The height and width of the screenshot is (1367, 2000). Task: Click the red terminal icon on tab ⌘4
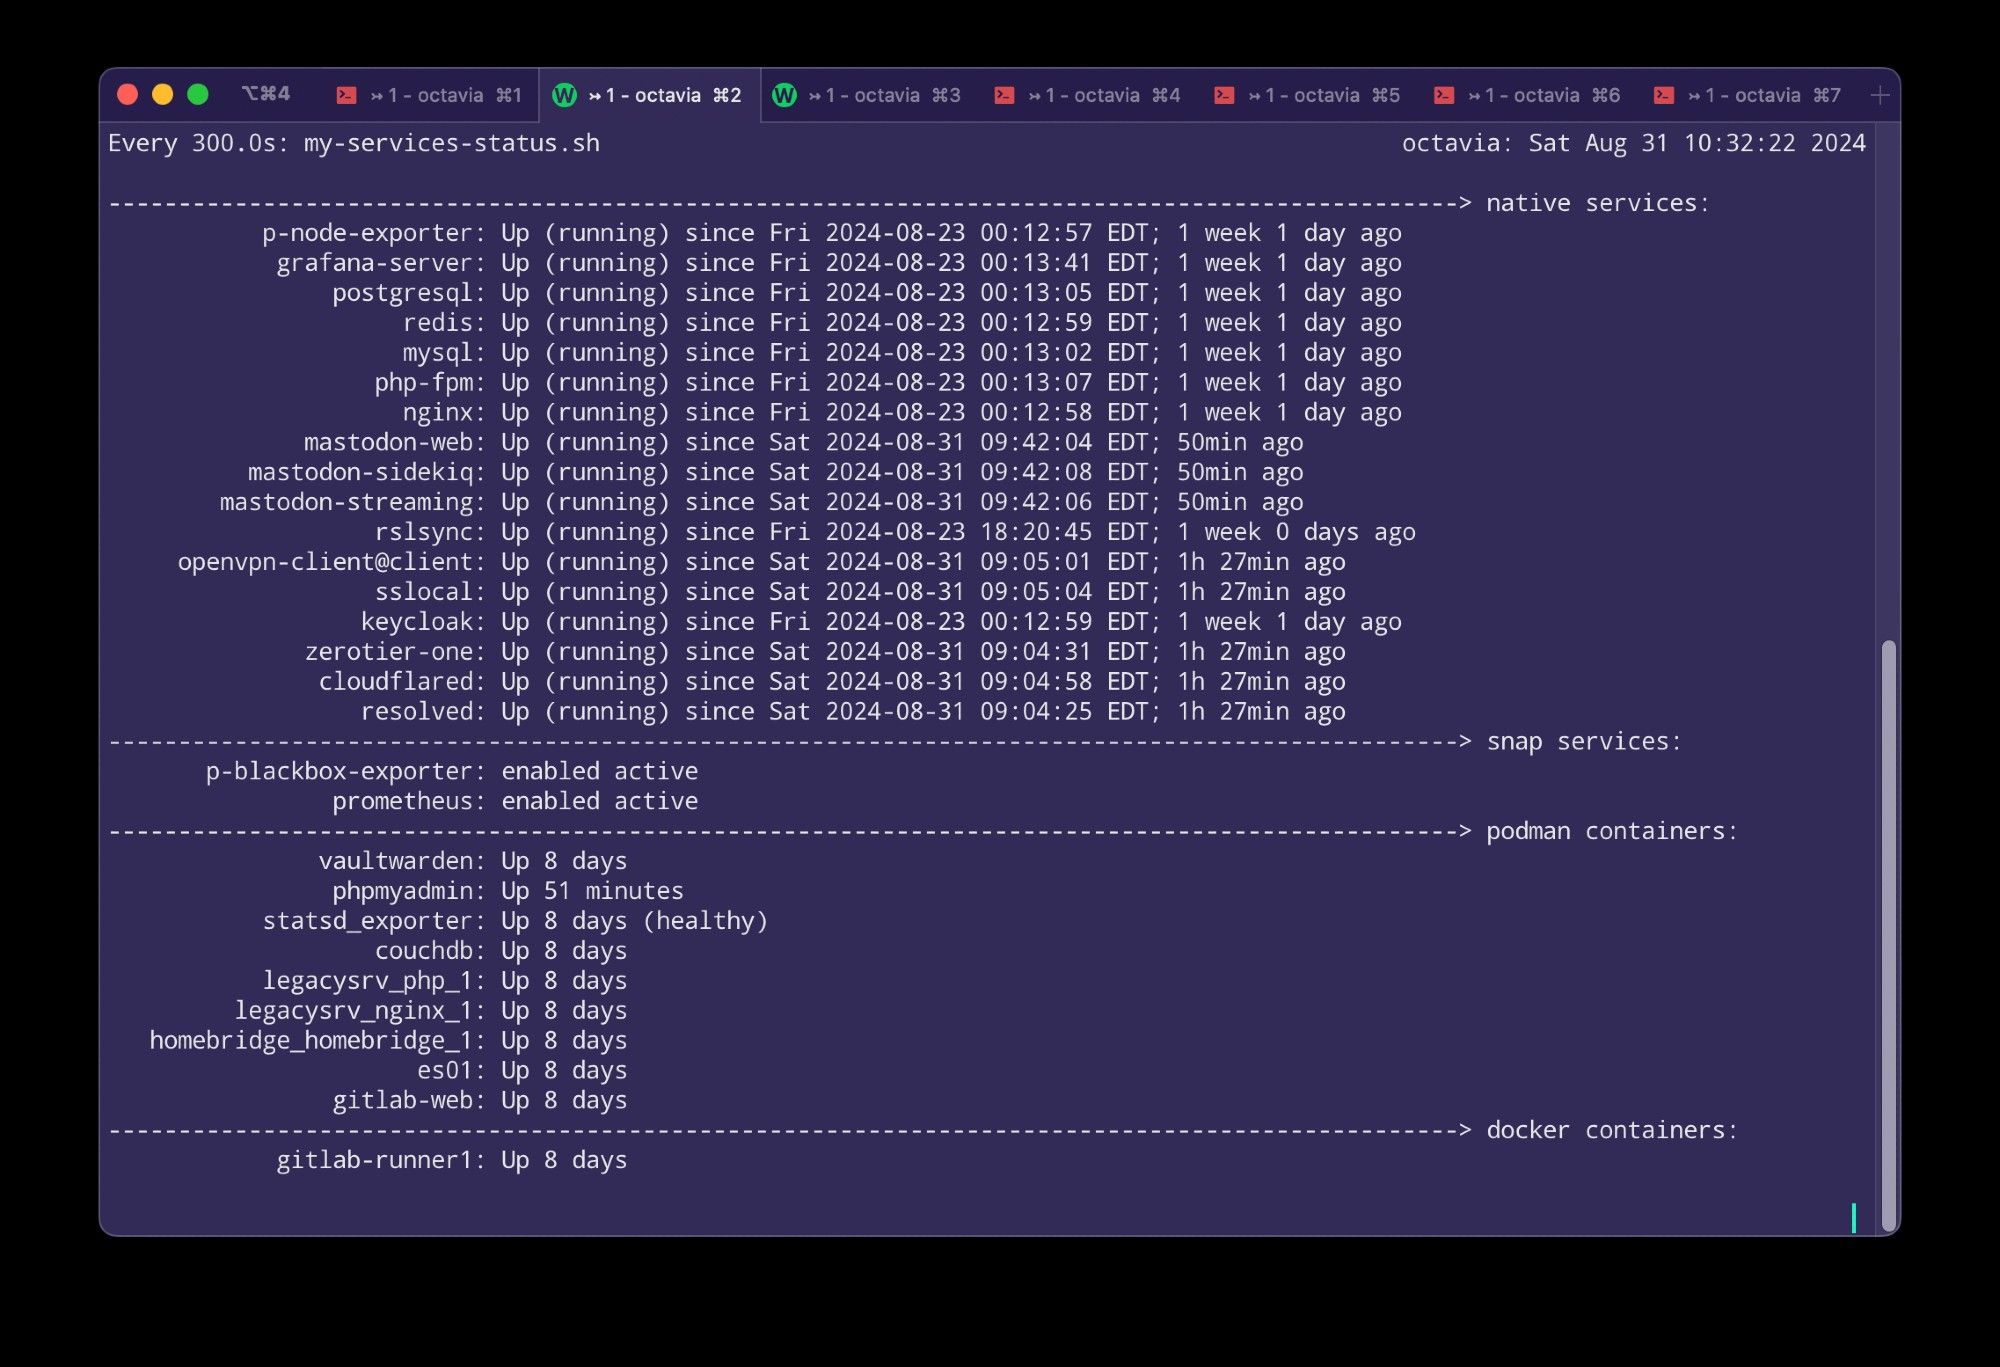click(1004, 95)
